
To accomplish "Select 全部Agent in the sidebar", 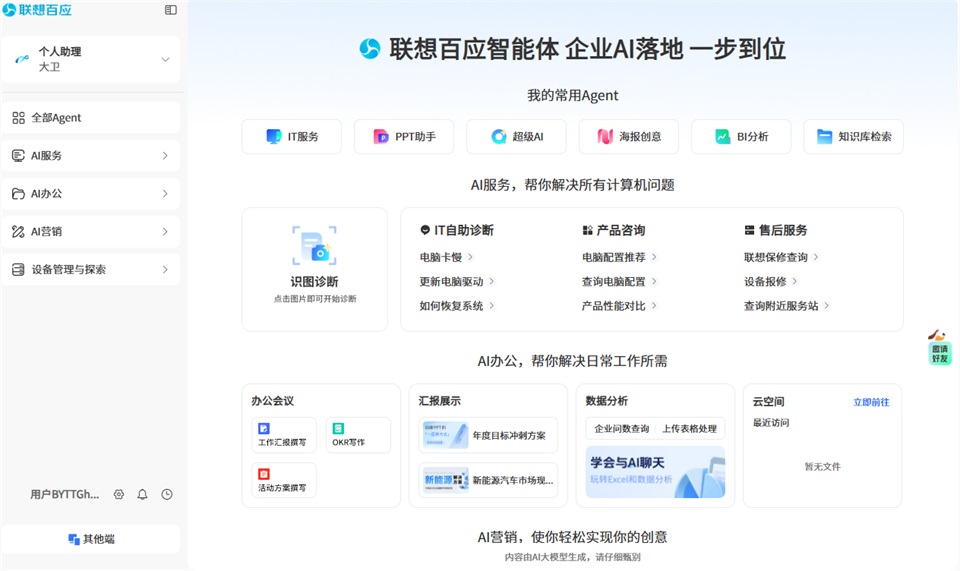I will pos(91,118).
